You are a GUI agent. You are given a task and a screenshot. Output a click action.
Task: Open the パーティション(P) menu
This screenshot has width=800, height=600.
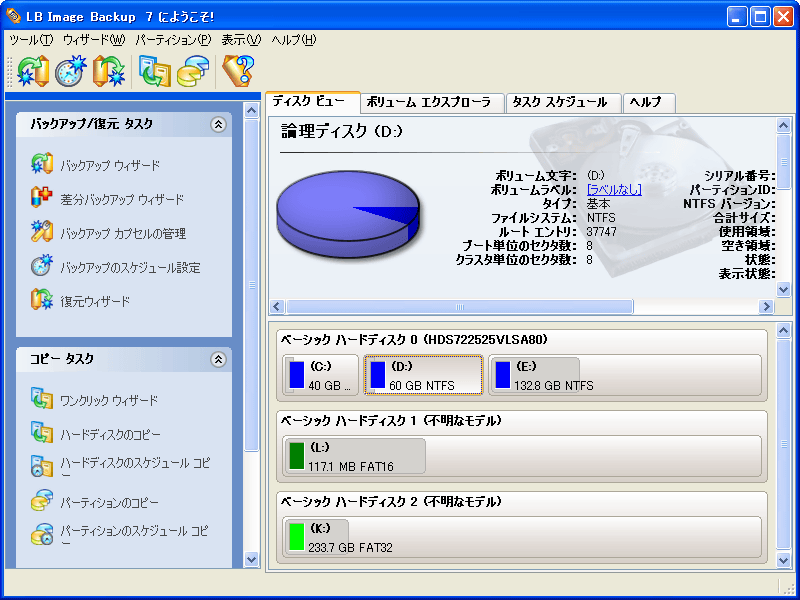pyautogui.click(x=173, y=40)
